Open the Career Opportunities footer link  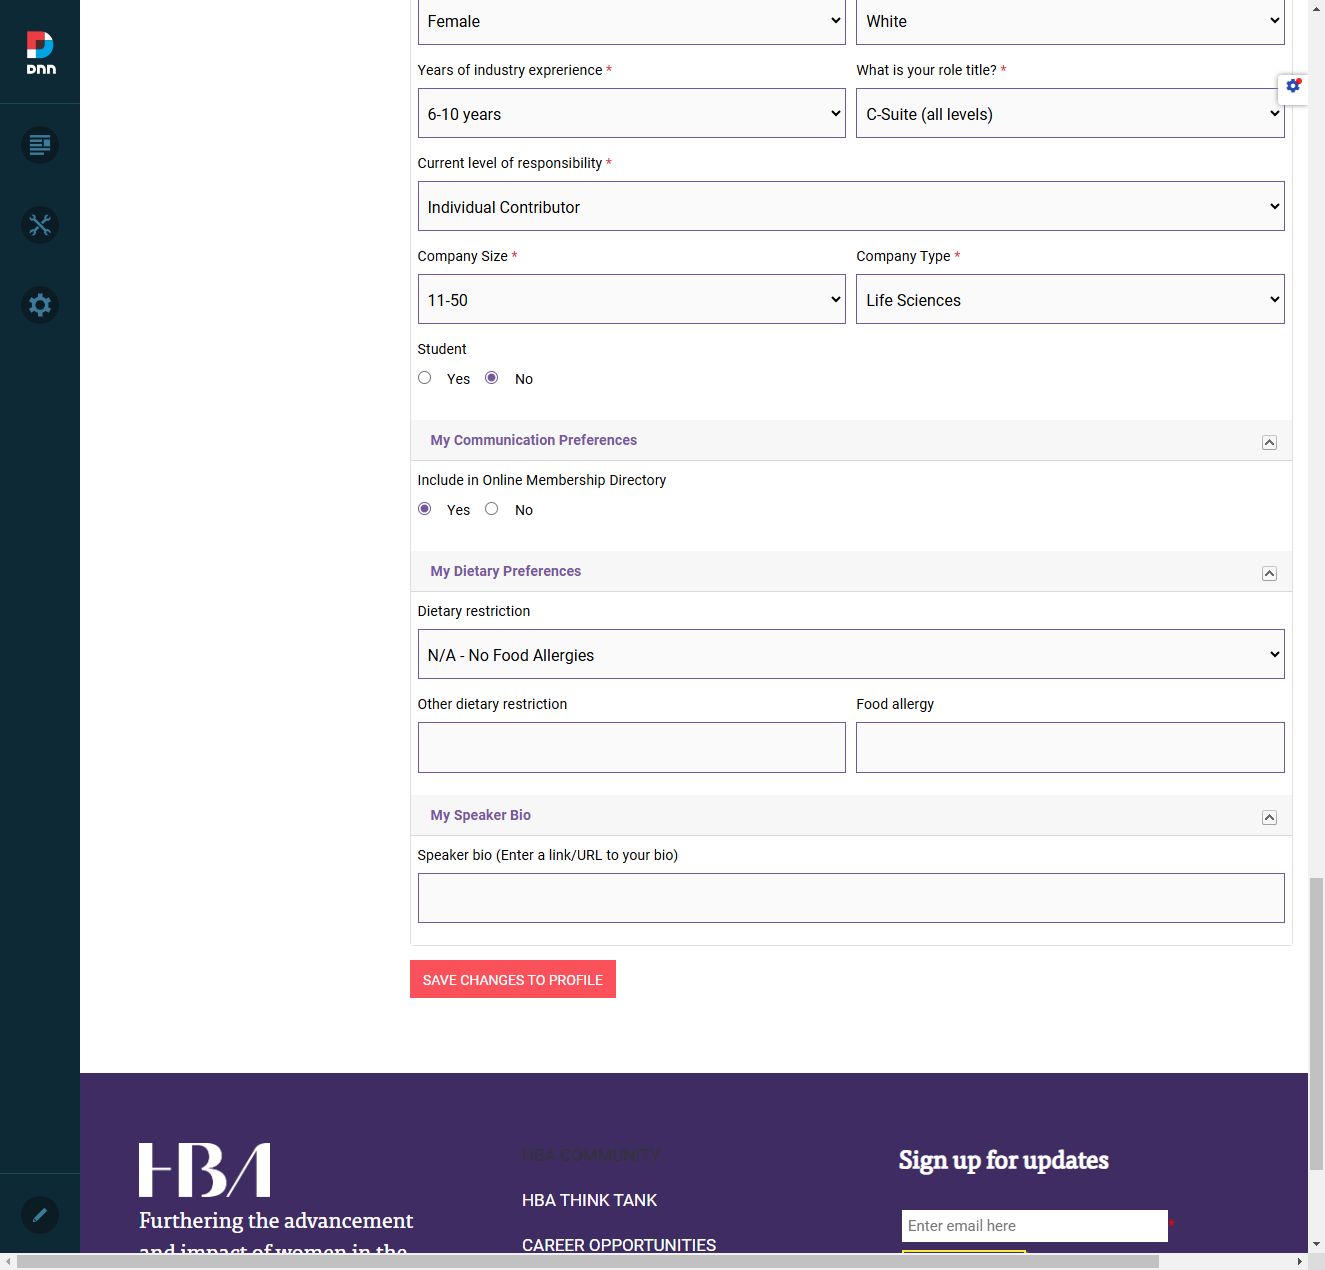(619, 1245)
